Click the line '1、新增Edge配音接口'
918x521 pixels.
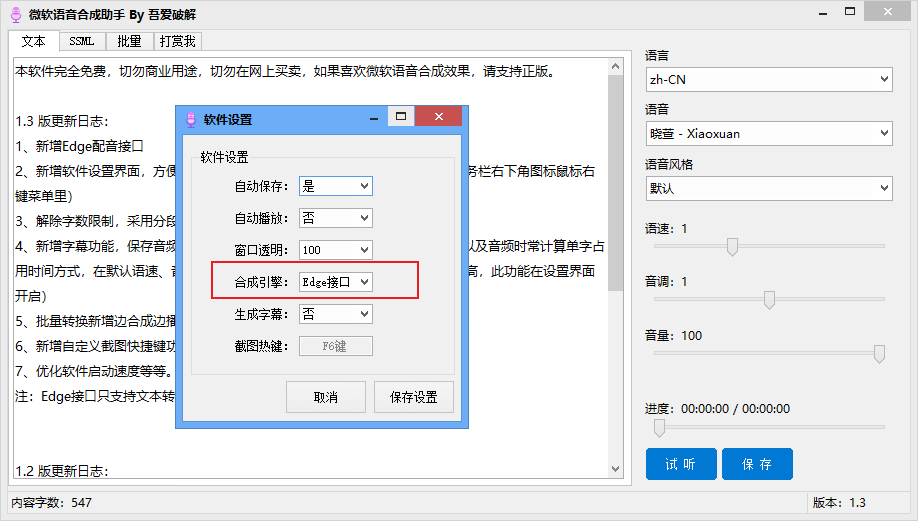(x=80, y=146)
